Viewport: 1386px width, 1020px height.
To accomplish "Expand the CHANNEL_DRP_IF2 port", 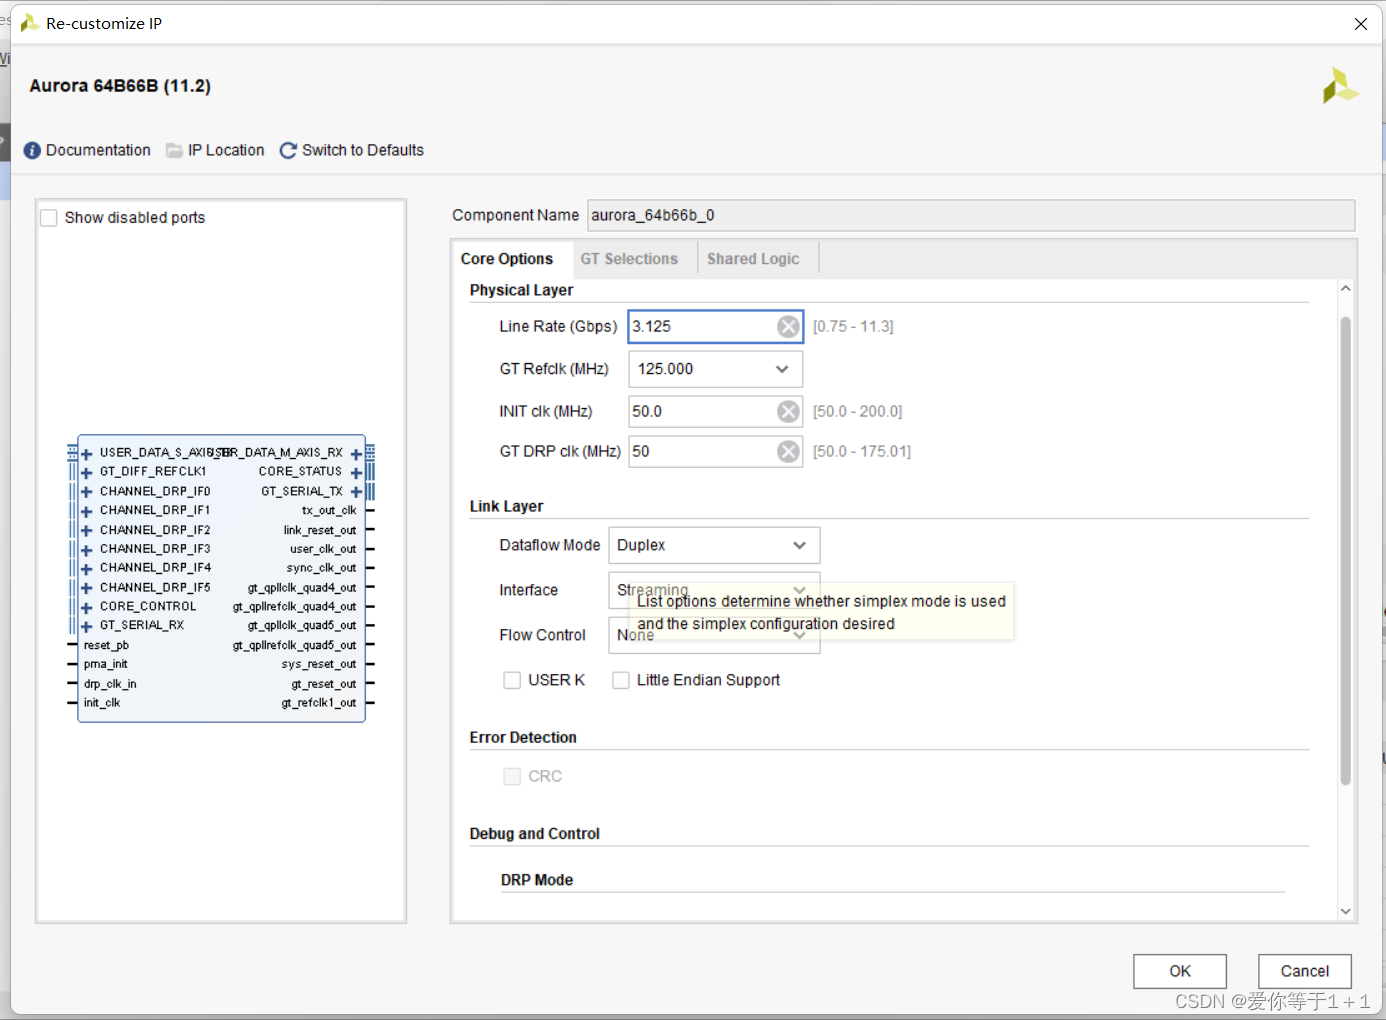I will point(86,531).
